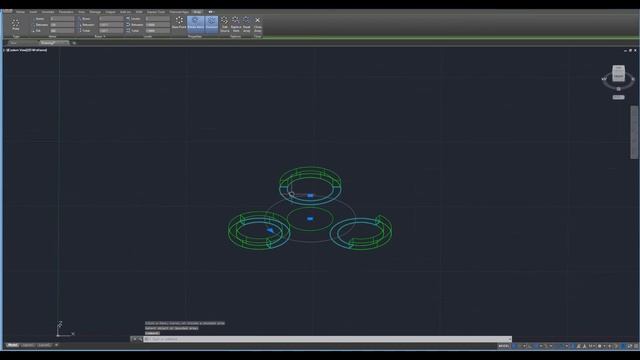
Task: Pick the Base Point tool
Action: pos(179,23)
